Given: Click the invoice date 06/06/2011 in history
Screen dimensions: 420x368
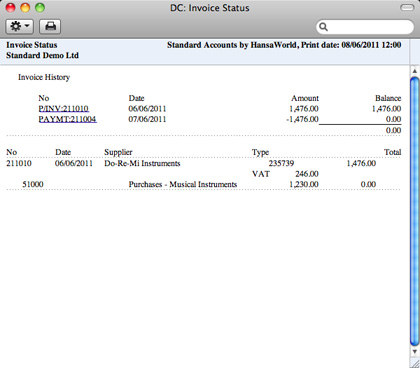Looking at the screenshot, I should coord(147,109).
